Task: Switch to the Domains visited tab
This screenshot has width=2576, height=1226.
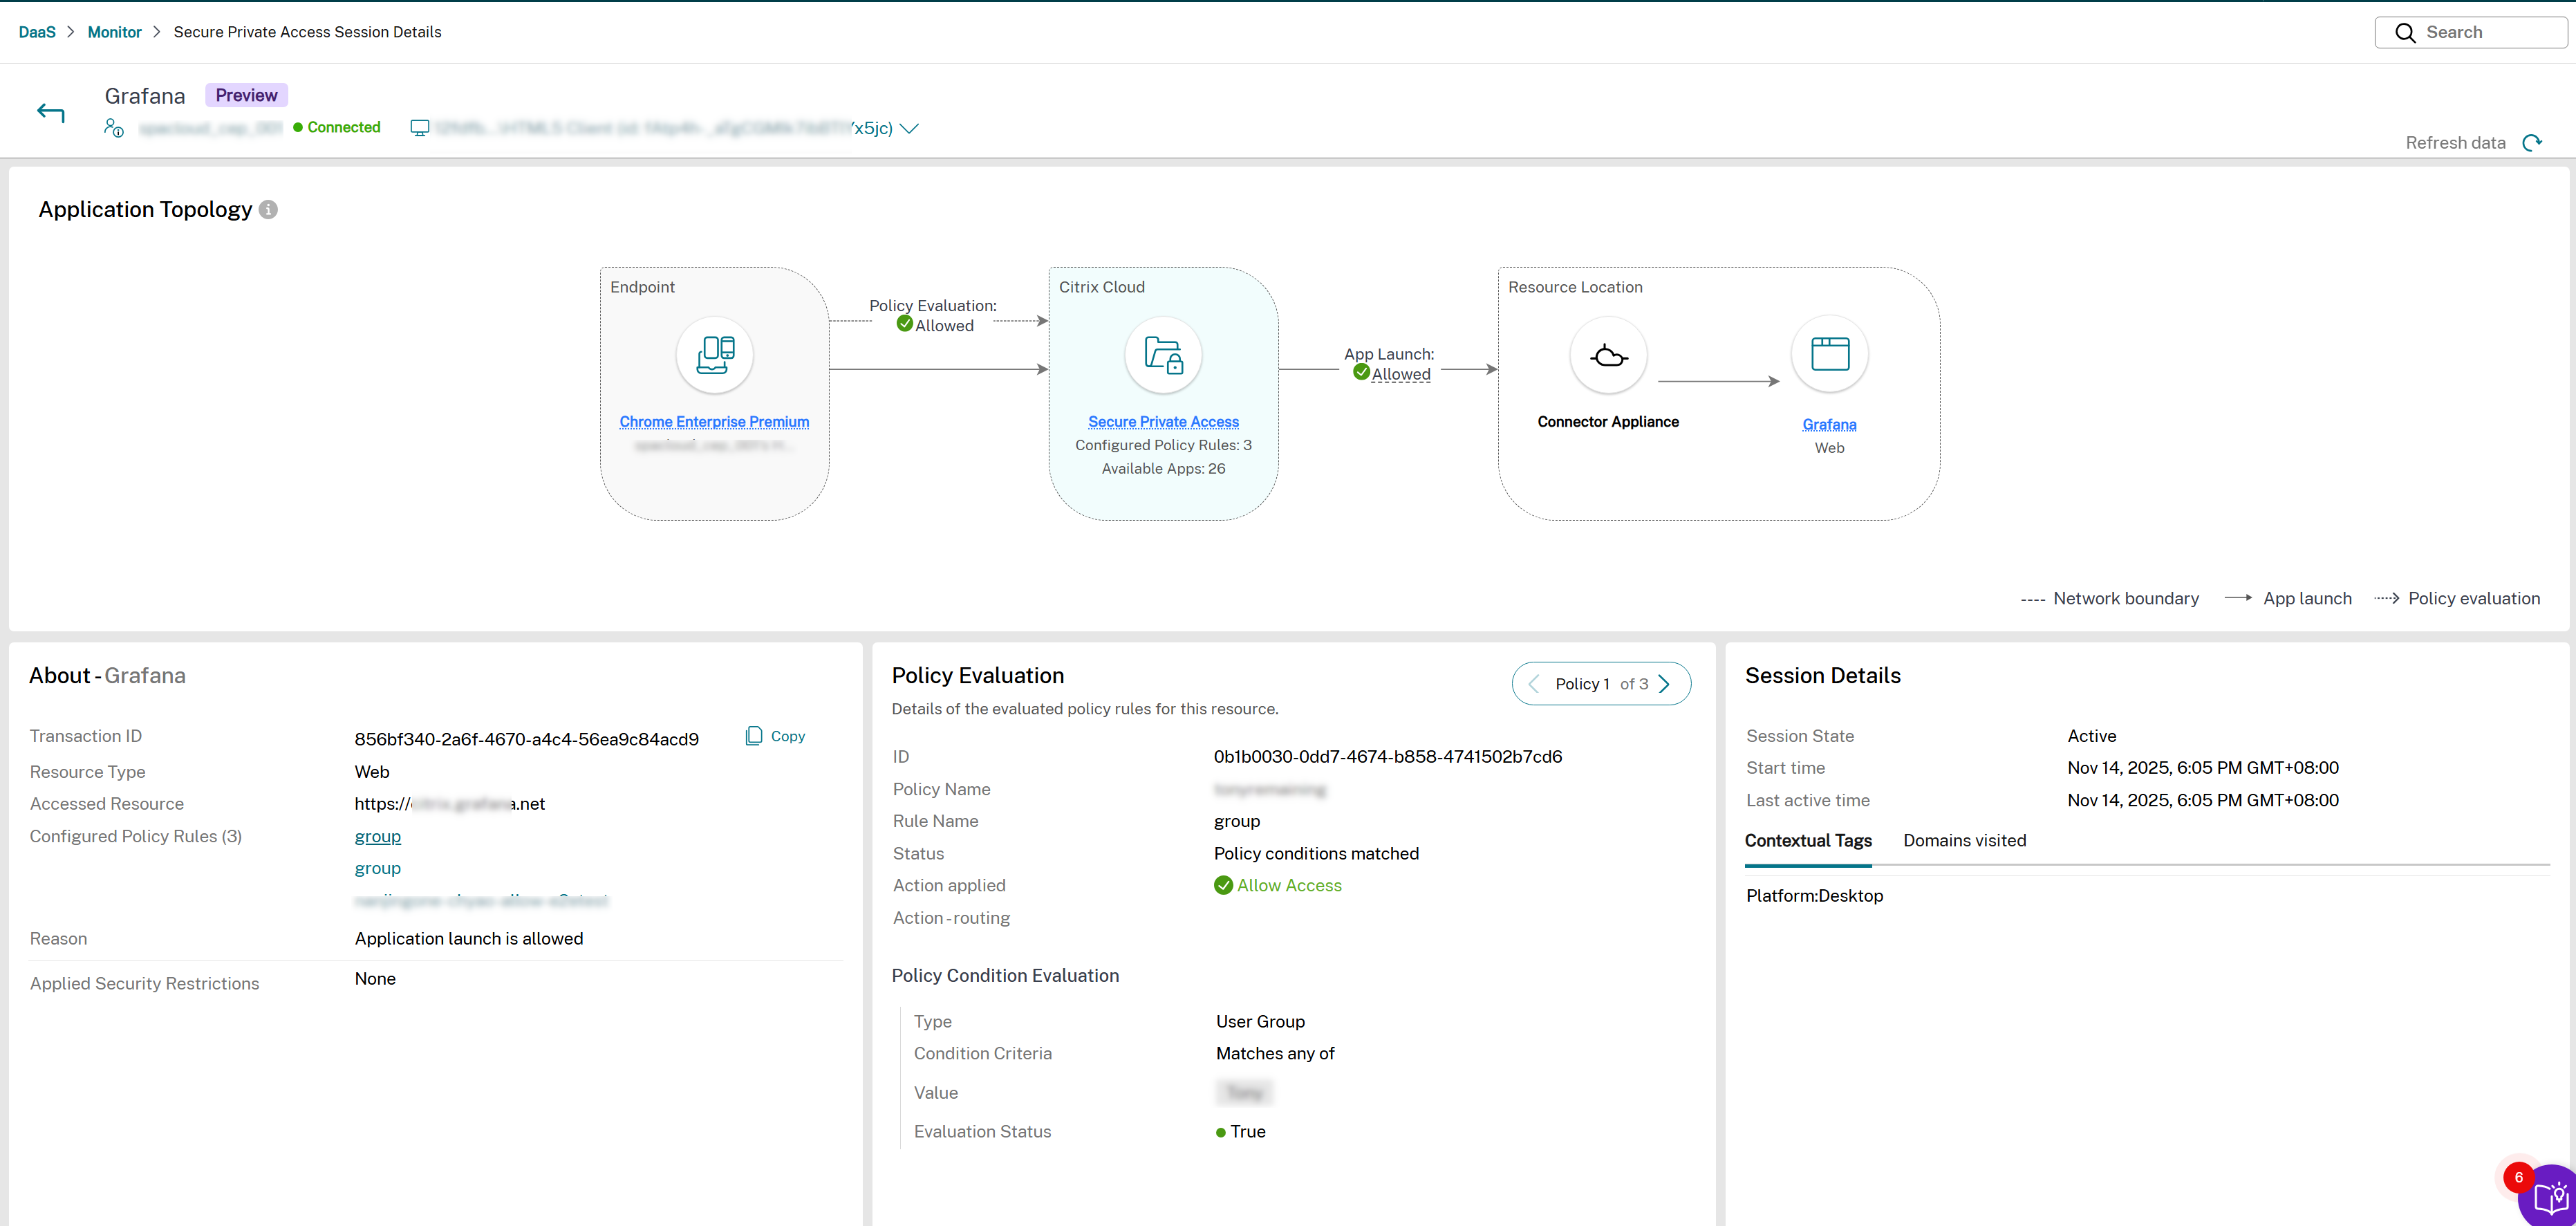Action: pos(1962,840)
